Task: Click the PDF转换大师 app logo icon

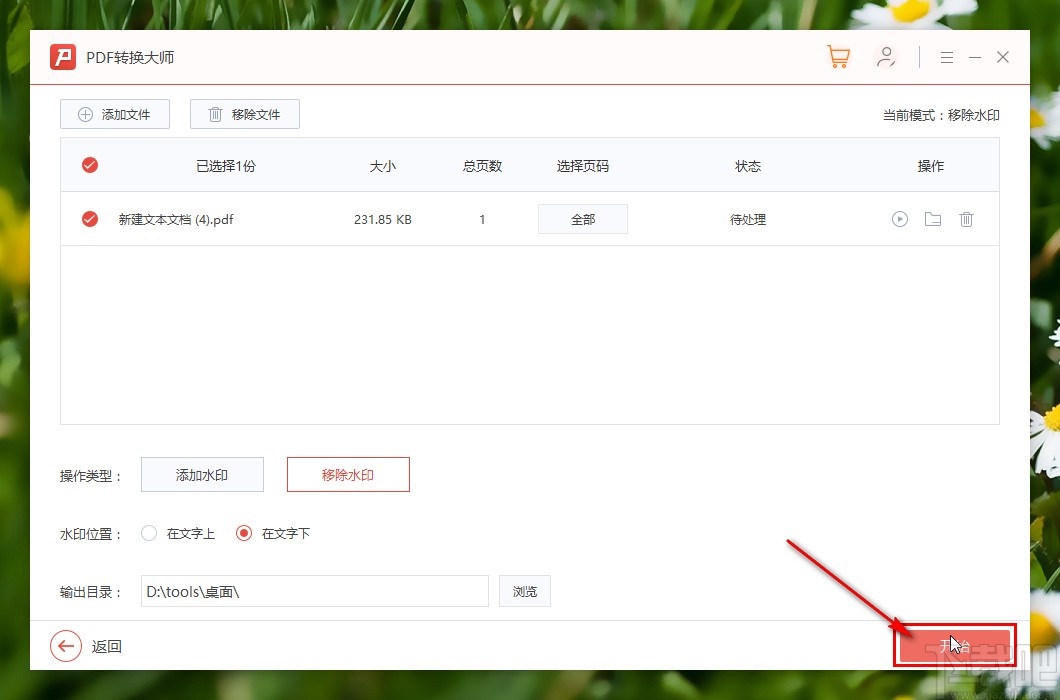Action: (62, 57)
